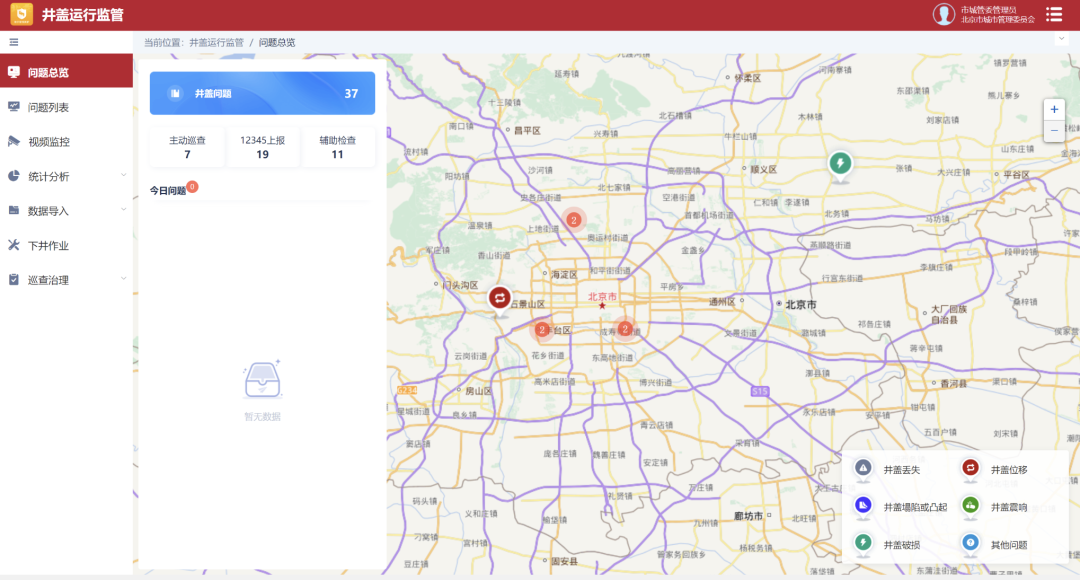Open the list menu icon in top-right header
This screenshot has height=580, width=1080.
pos(1054,14)
